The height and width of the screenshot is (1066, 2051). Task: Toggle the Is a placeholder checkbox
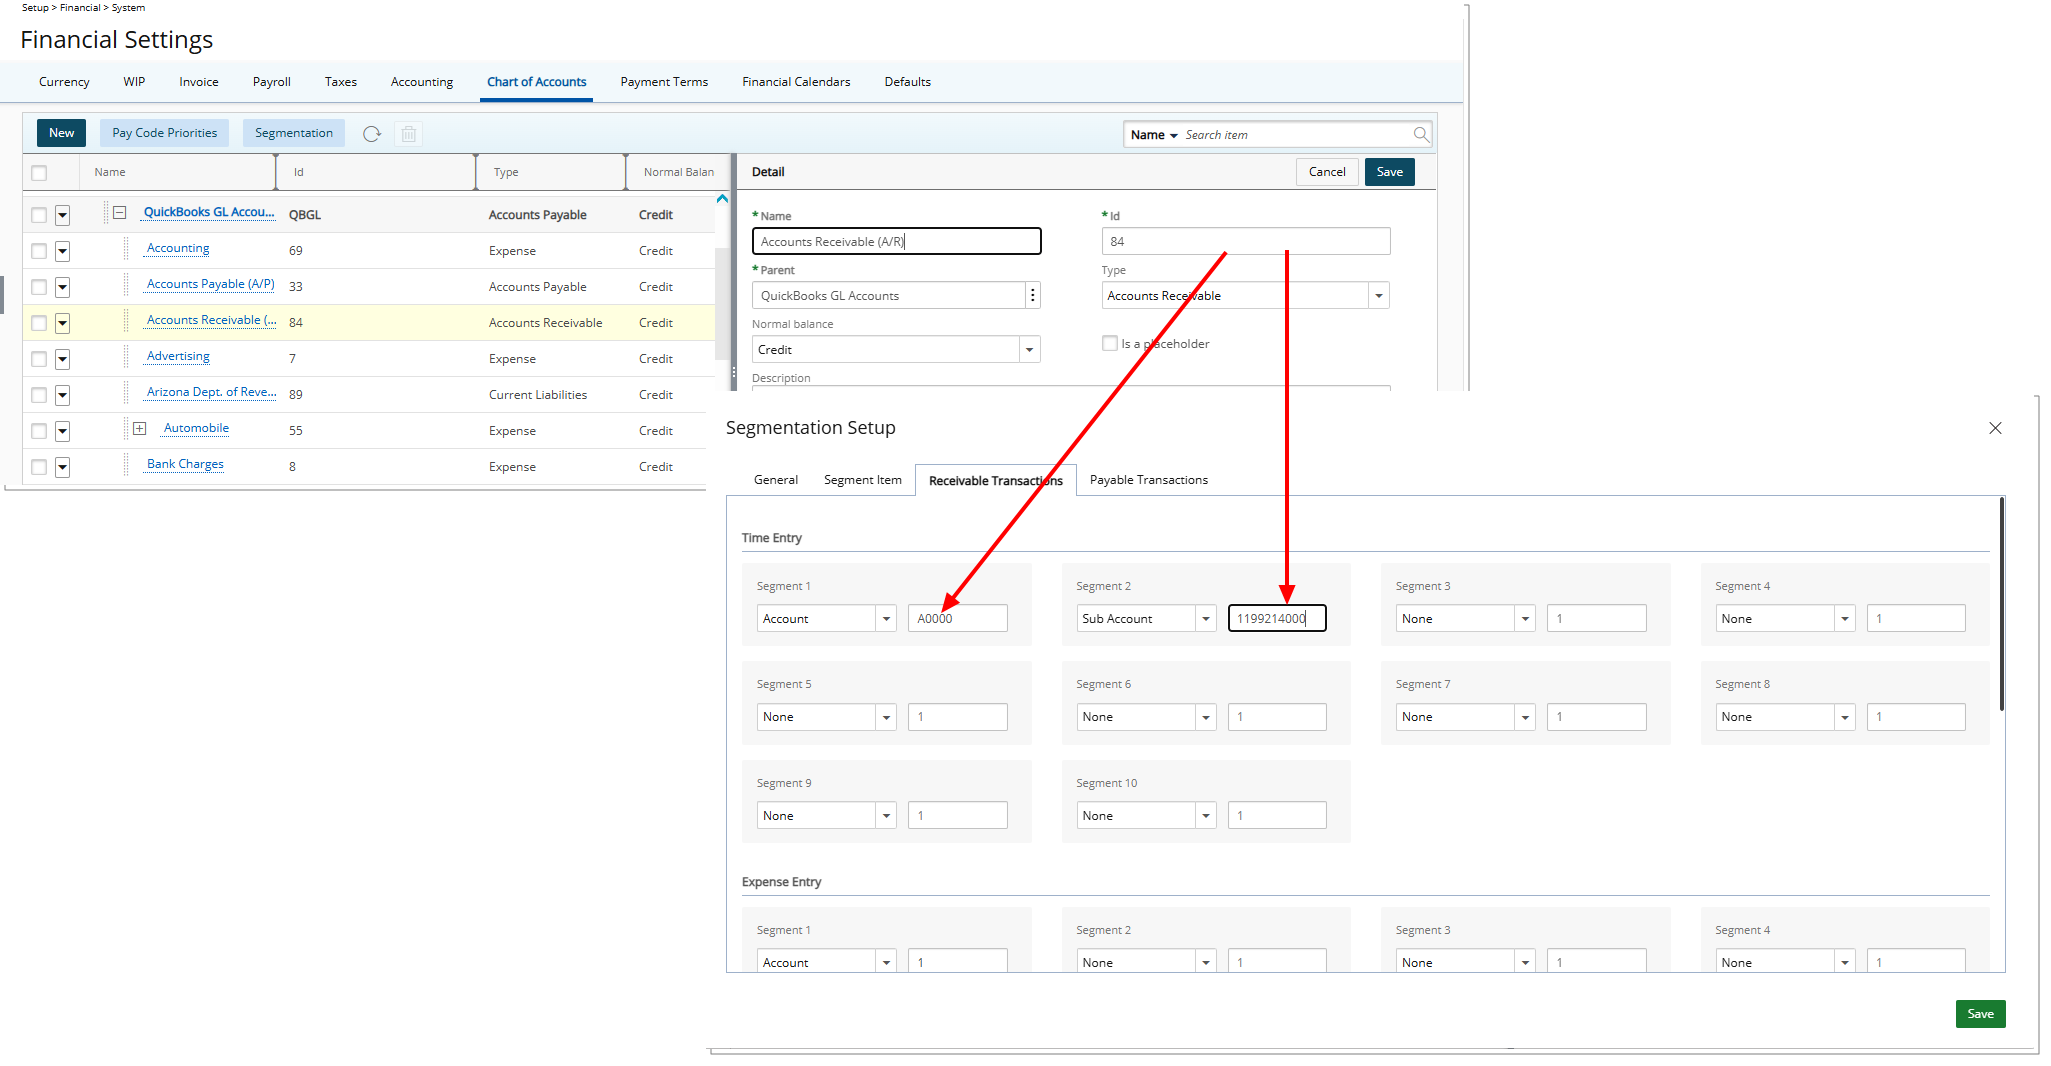pos(1109,344)
